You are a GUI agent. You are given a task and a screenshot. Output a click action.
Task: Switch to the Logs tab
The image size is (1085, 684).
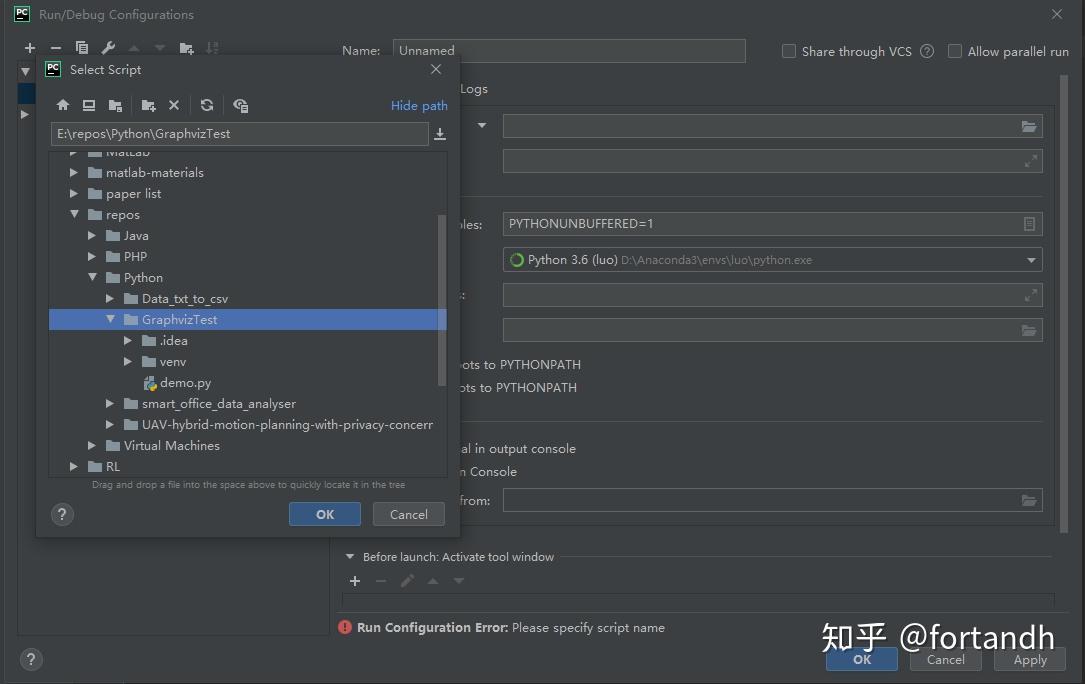472,88
